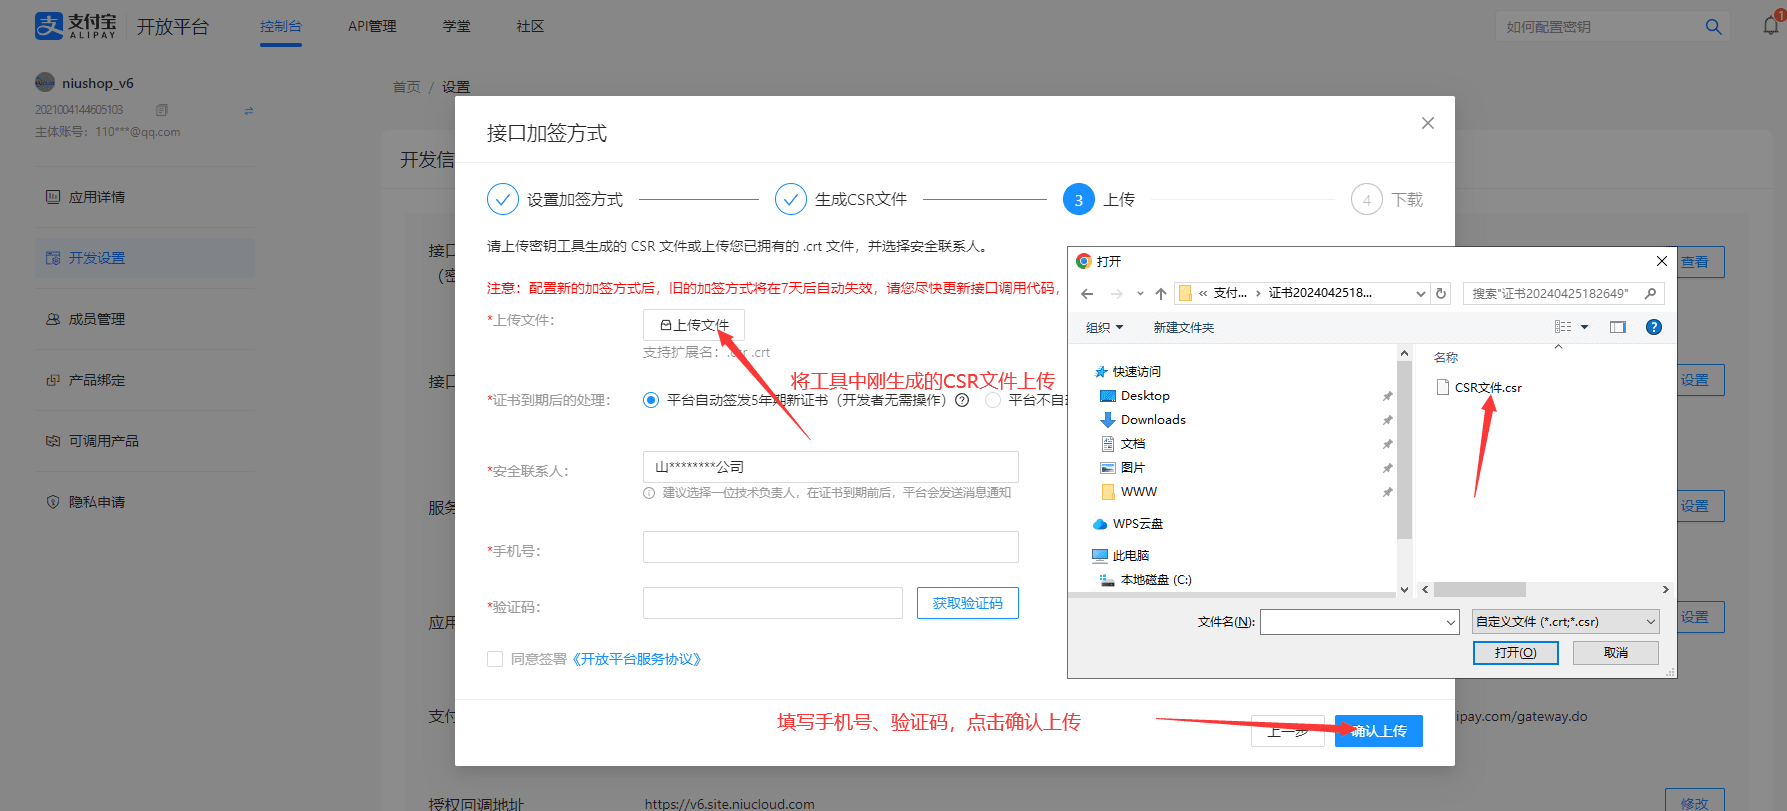
Task: Click the back arrow in file dialog
Action: [x=1087, y=293]
